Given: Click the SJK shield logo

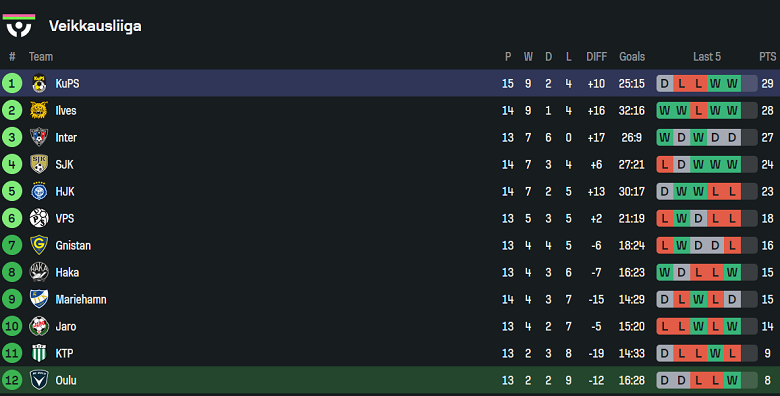Looking at the screenshot, I should (x=39, y=164).
